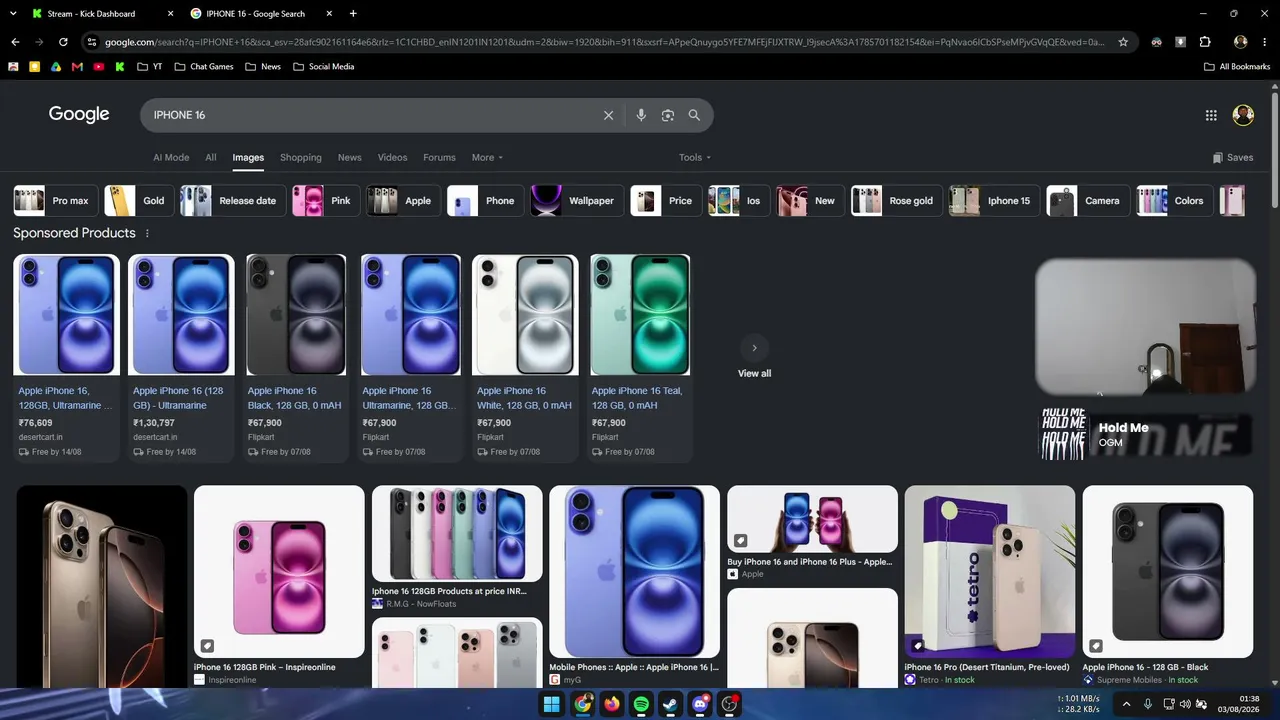Filter images by Pink chip
1280x720 pixels.
point(324,201)
